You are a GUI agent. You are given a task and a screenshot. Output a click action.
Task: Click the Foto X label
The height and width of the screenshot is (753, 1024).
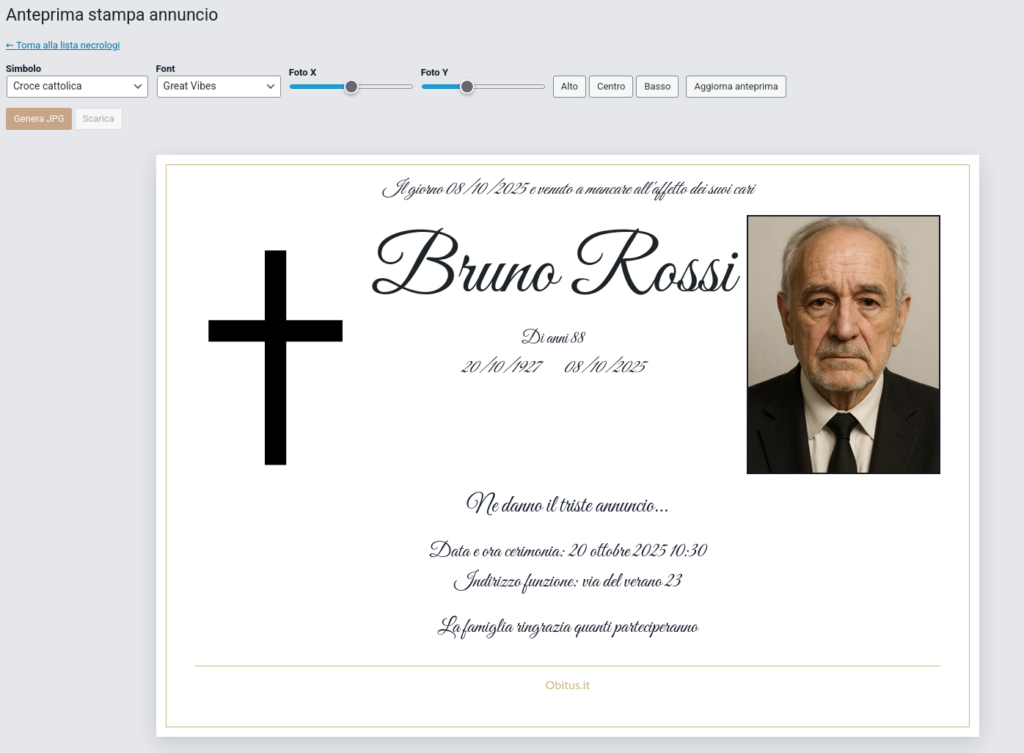coord(302,72)
